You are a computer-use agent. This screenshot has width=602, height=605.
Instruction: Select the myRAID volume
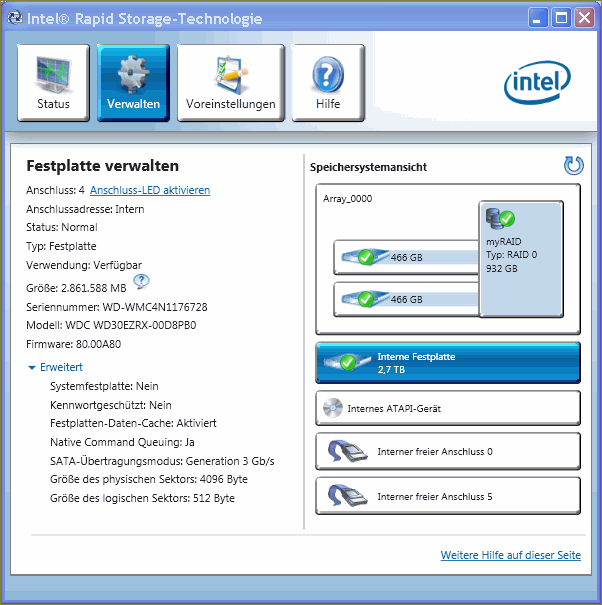[521, 259]
